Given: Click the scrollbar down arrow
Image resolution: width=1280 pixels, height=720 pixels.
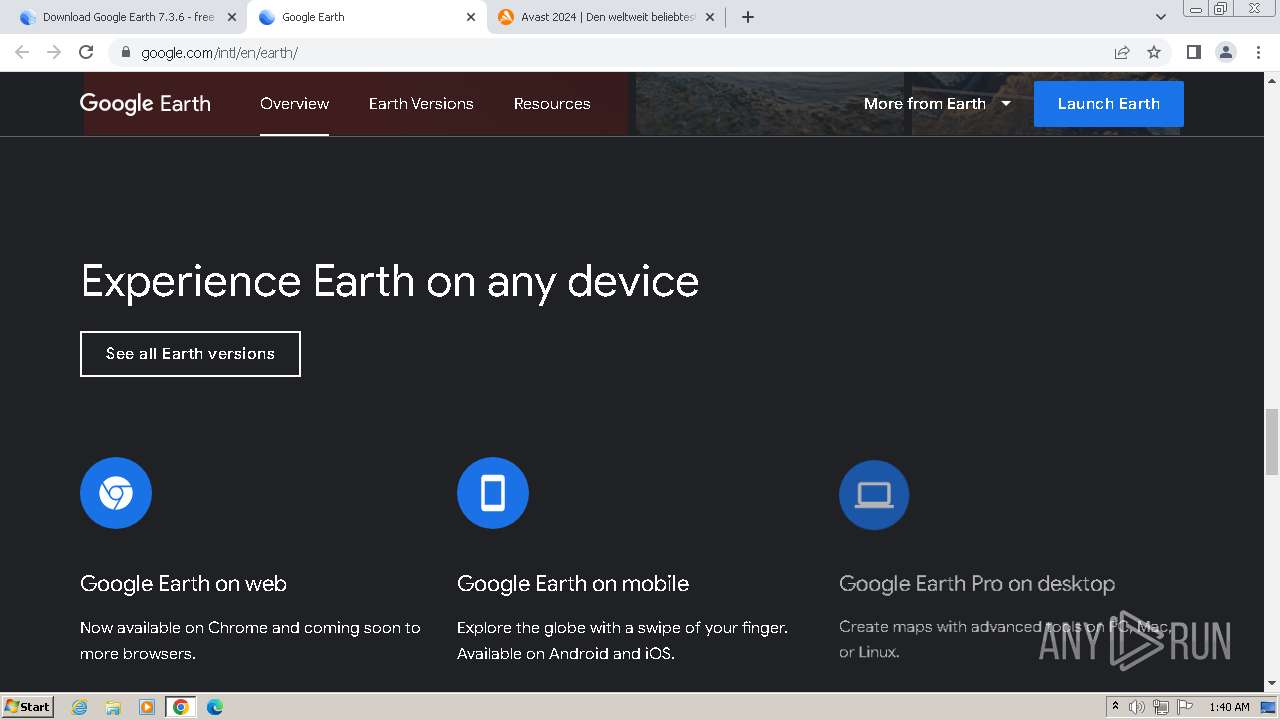Looking at the screenshot, I should coord(1272,683).
